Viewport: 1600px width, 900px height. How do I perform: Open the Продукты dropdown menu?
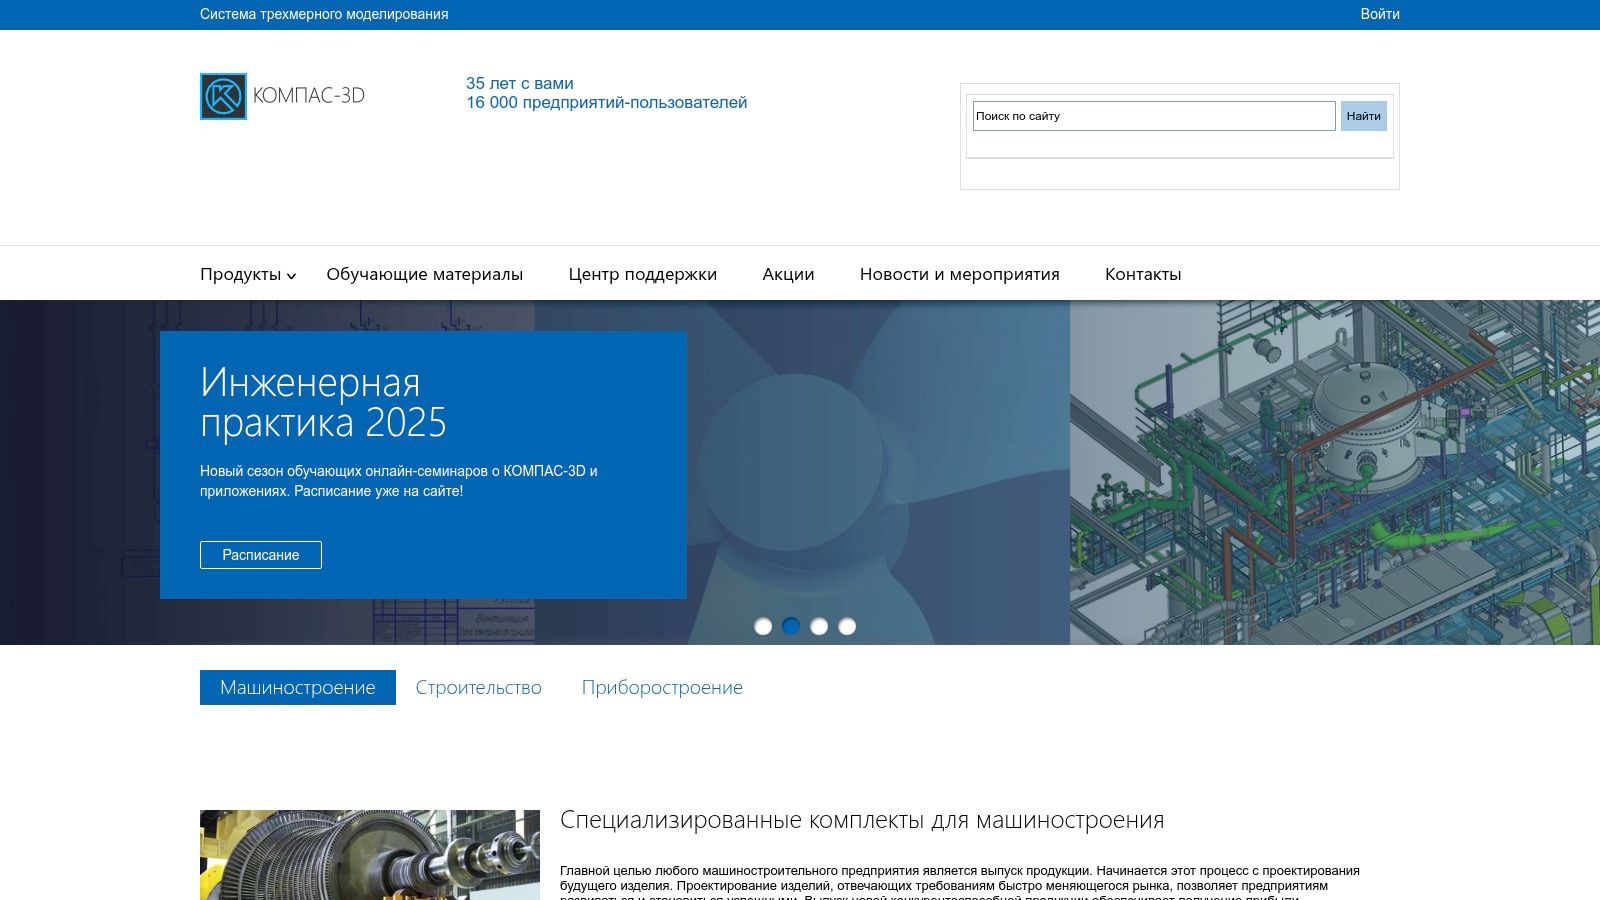[x=248, y=274]
